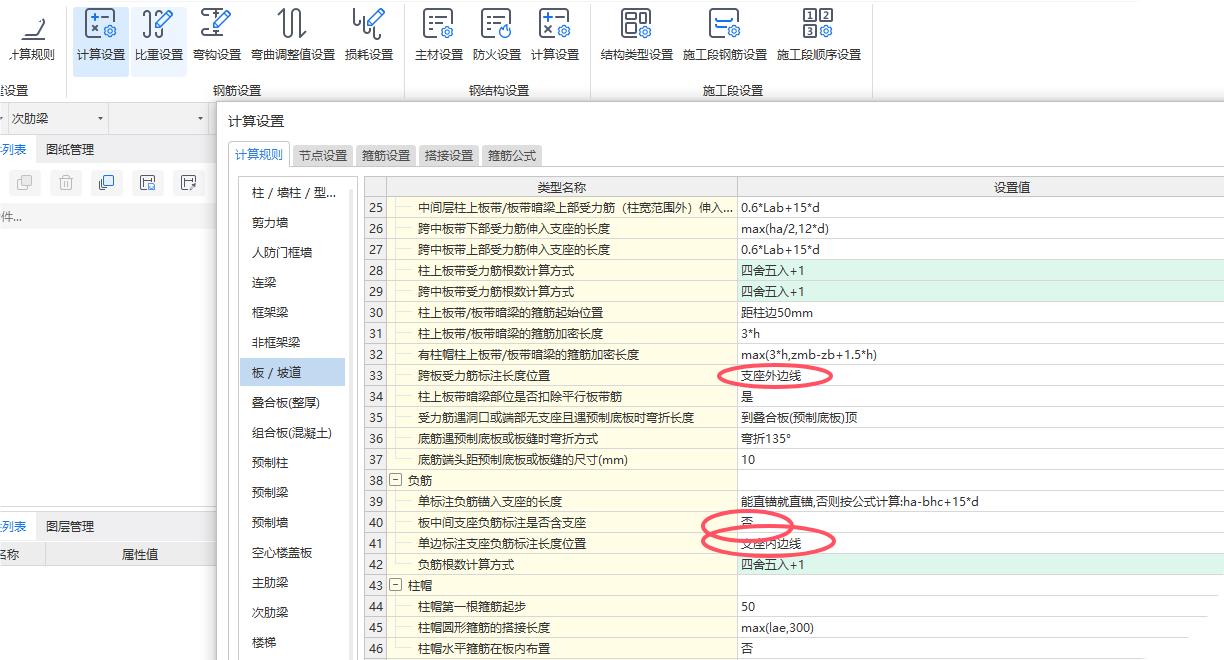Select 组合板(混凝土) in the category list
The width and height of the screenshot is (1224, 660).
tap(293, 433)
